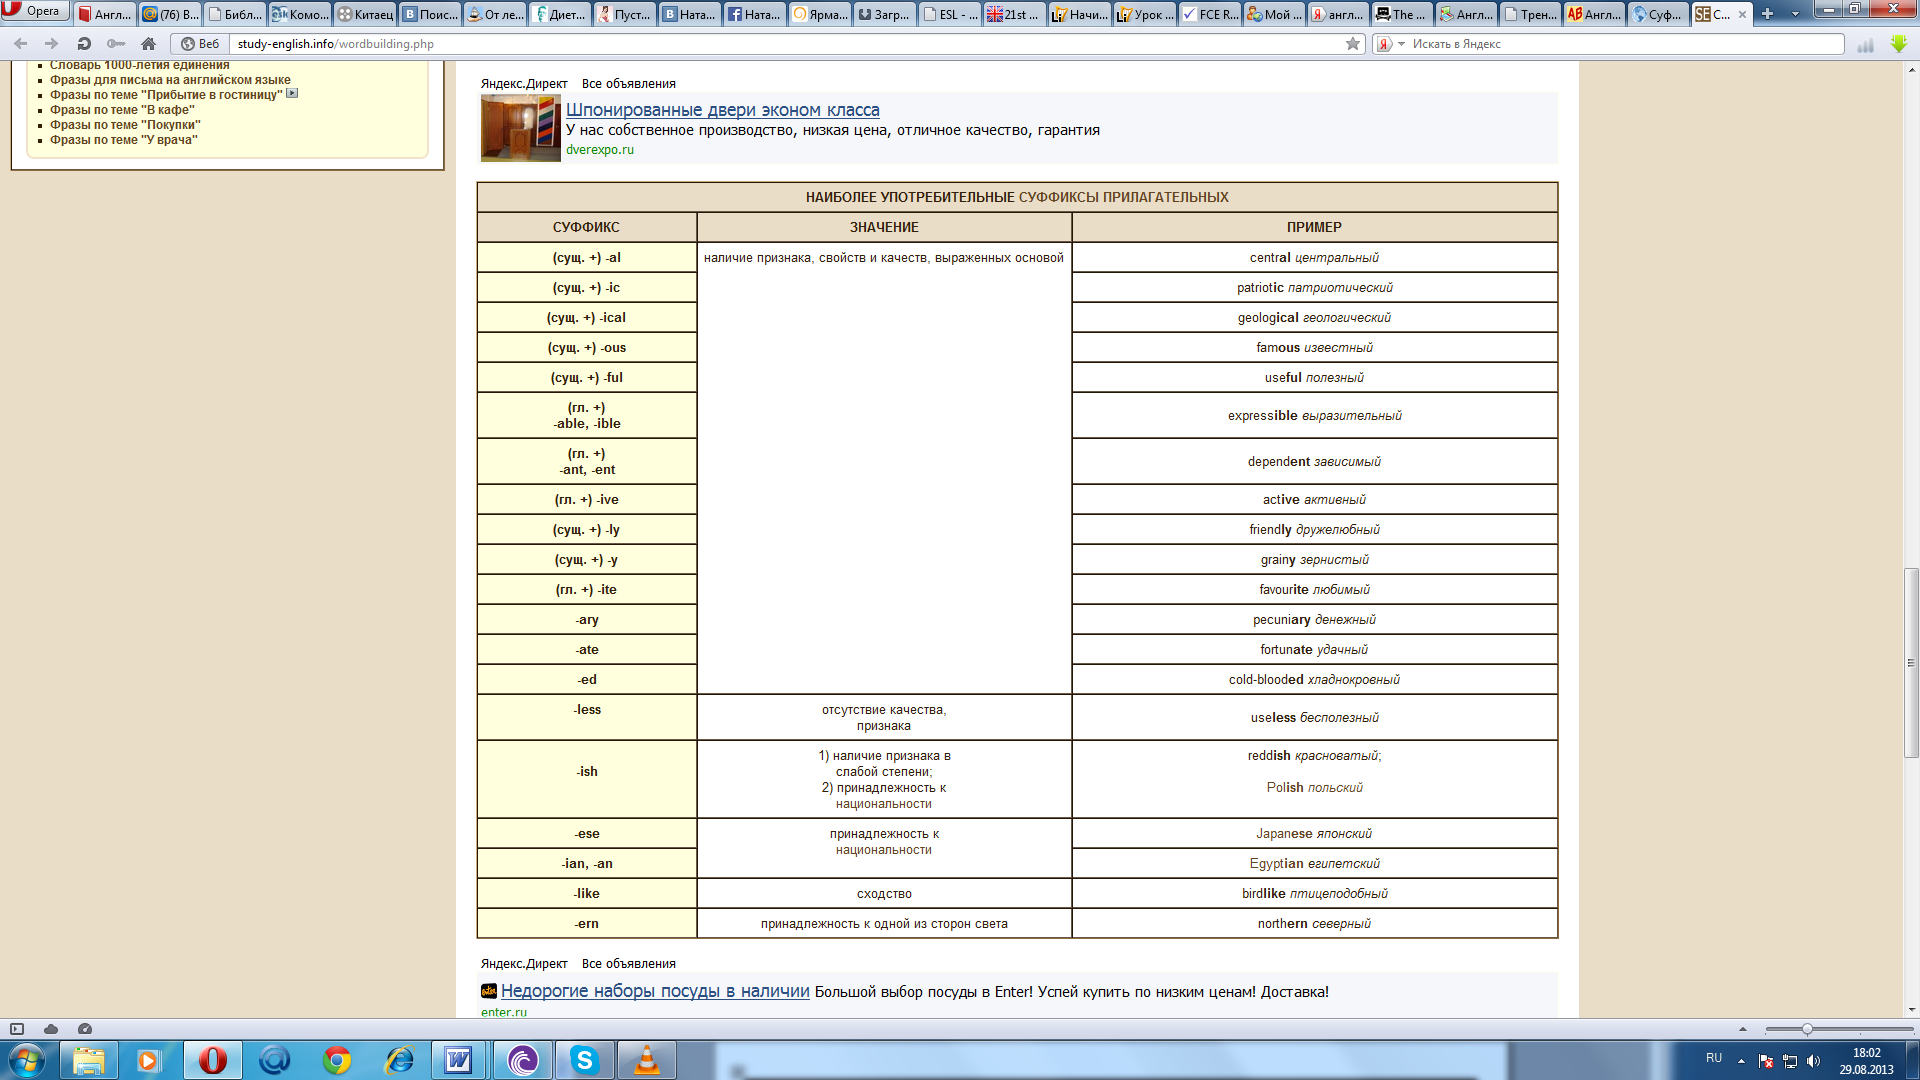Click the Искать в Яндекс search field

[x=1625, y=44]
